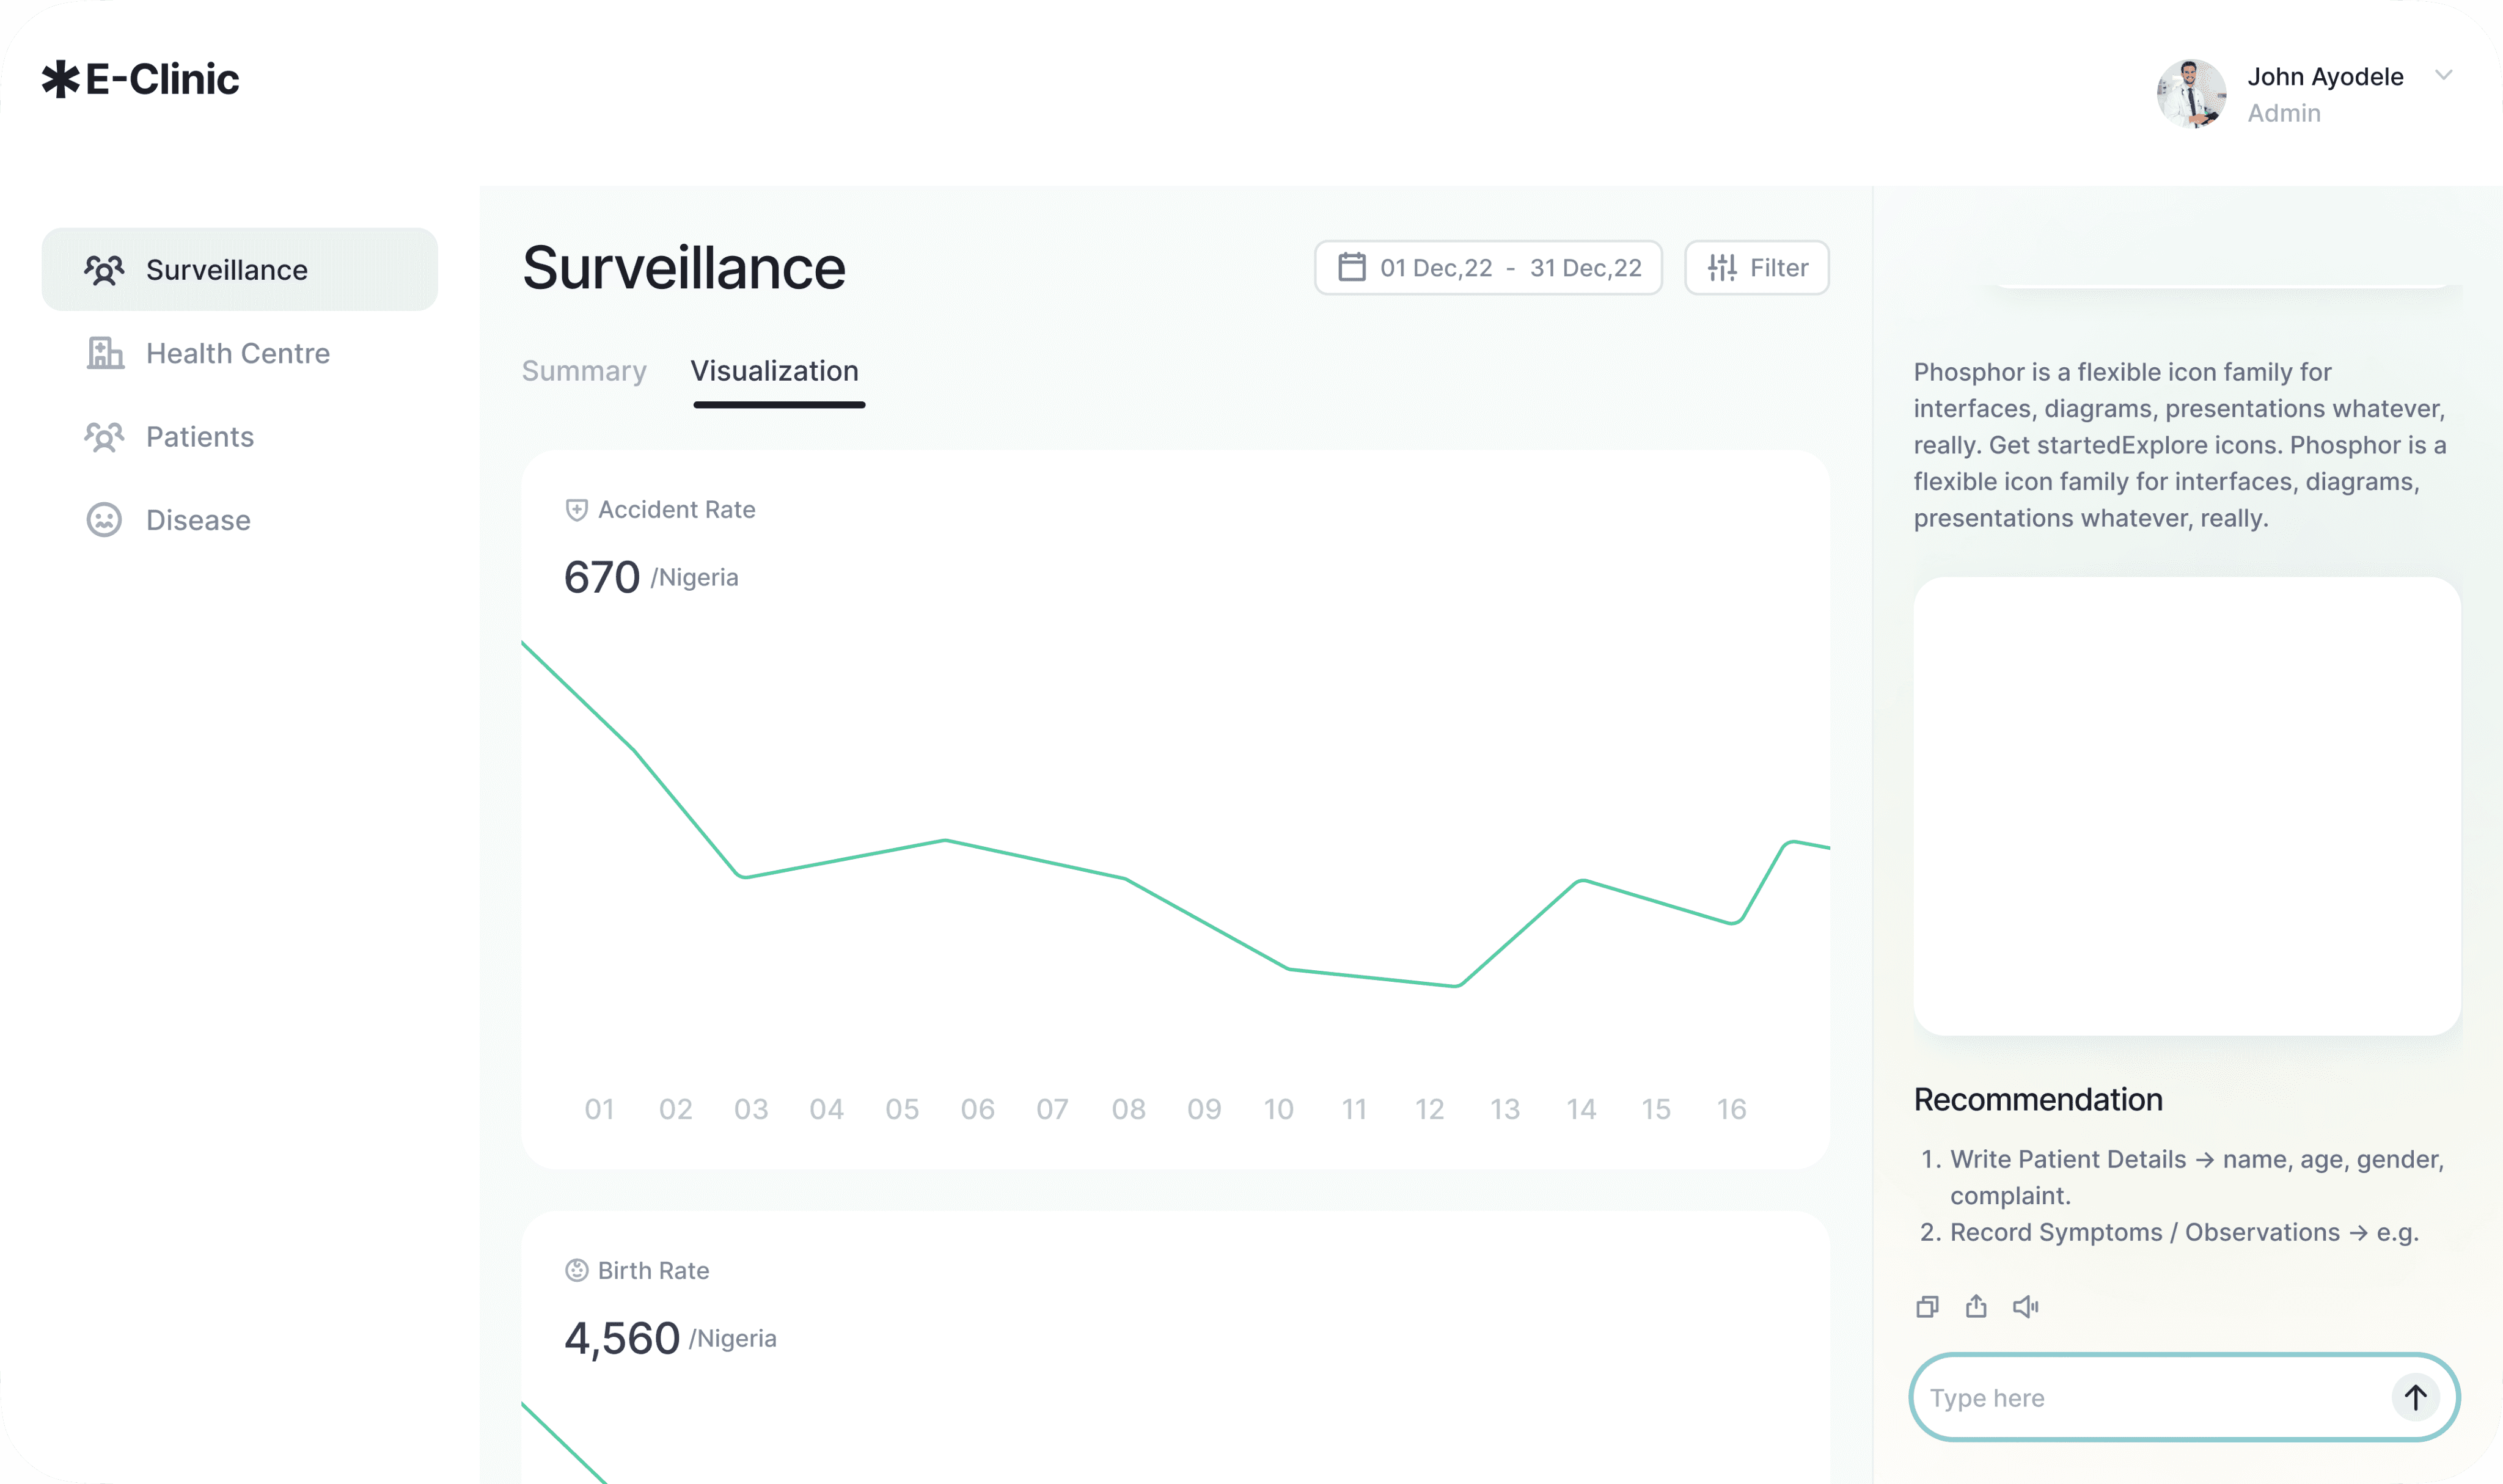Switch to the Summary tab
The height and width of the screenshot is (1484, 2503).
[x=584, y=371]
